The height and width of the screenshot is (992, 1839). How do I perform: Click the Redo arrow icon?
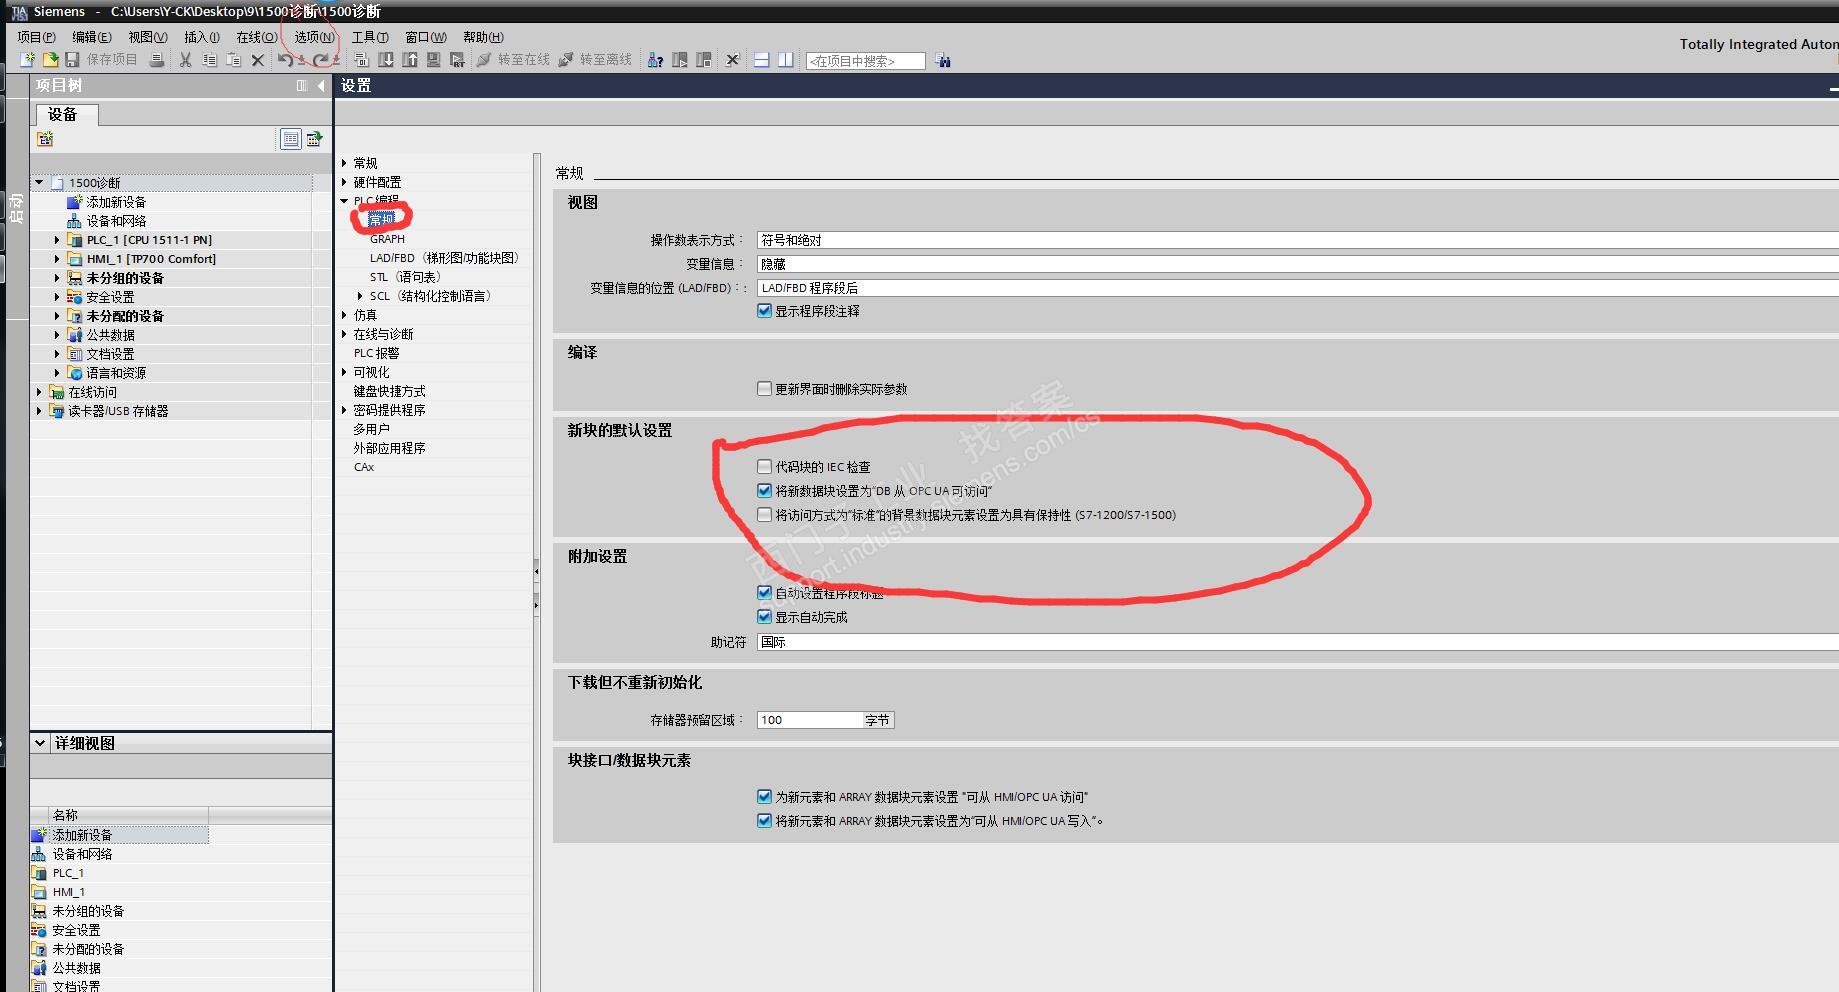(321, 60)
